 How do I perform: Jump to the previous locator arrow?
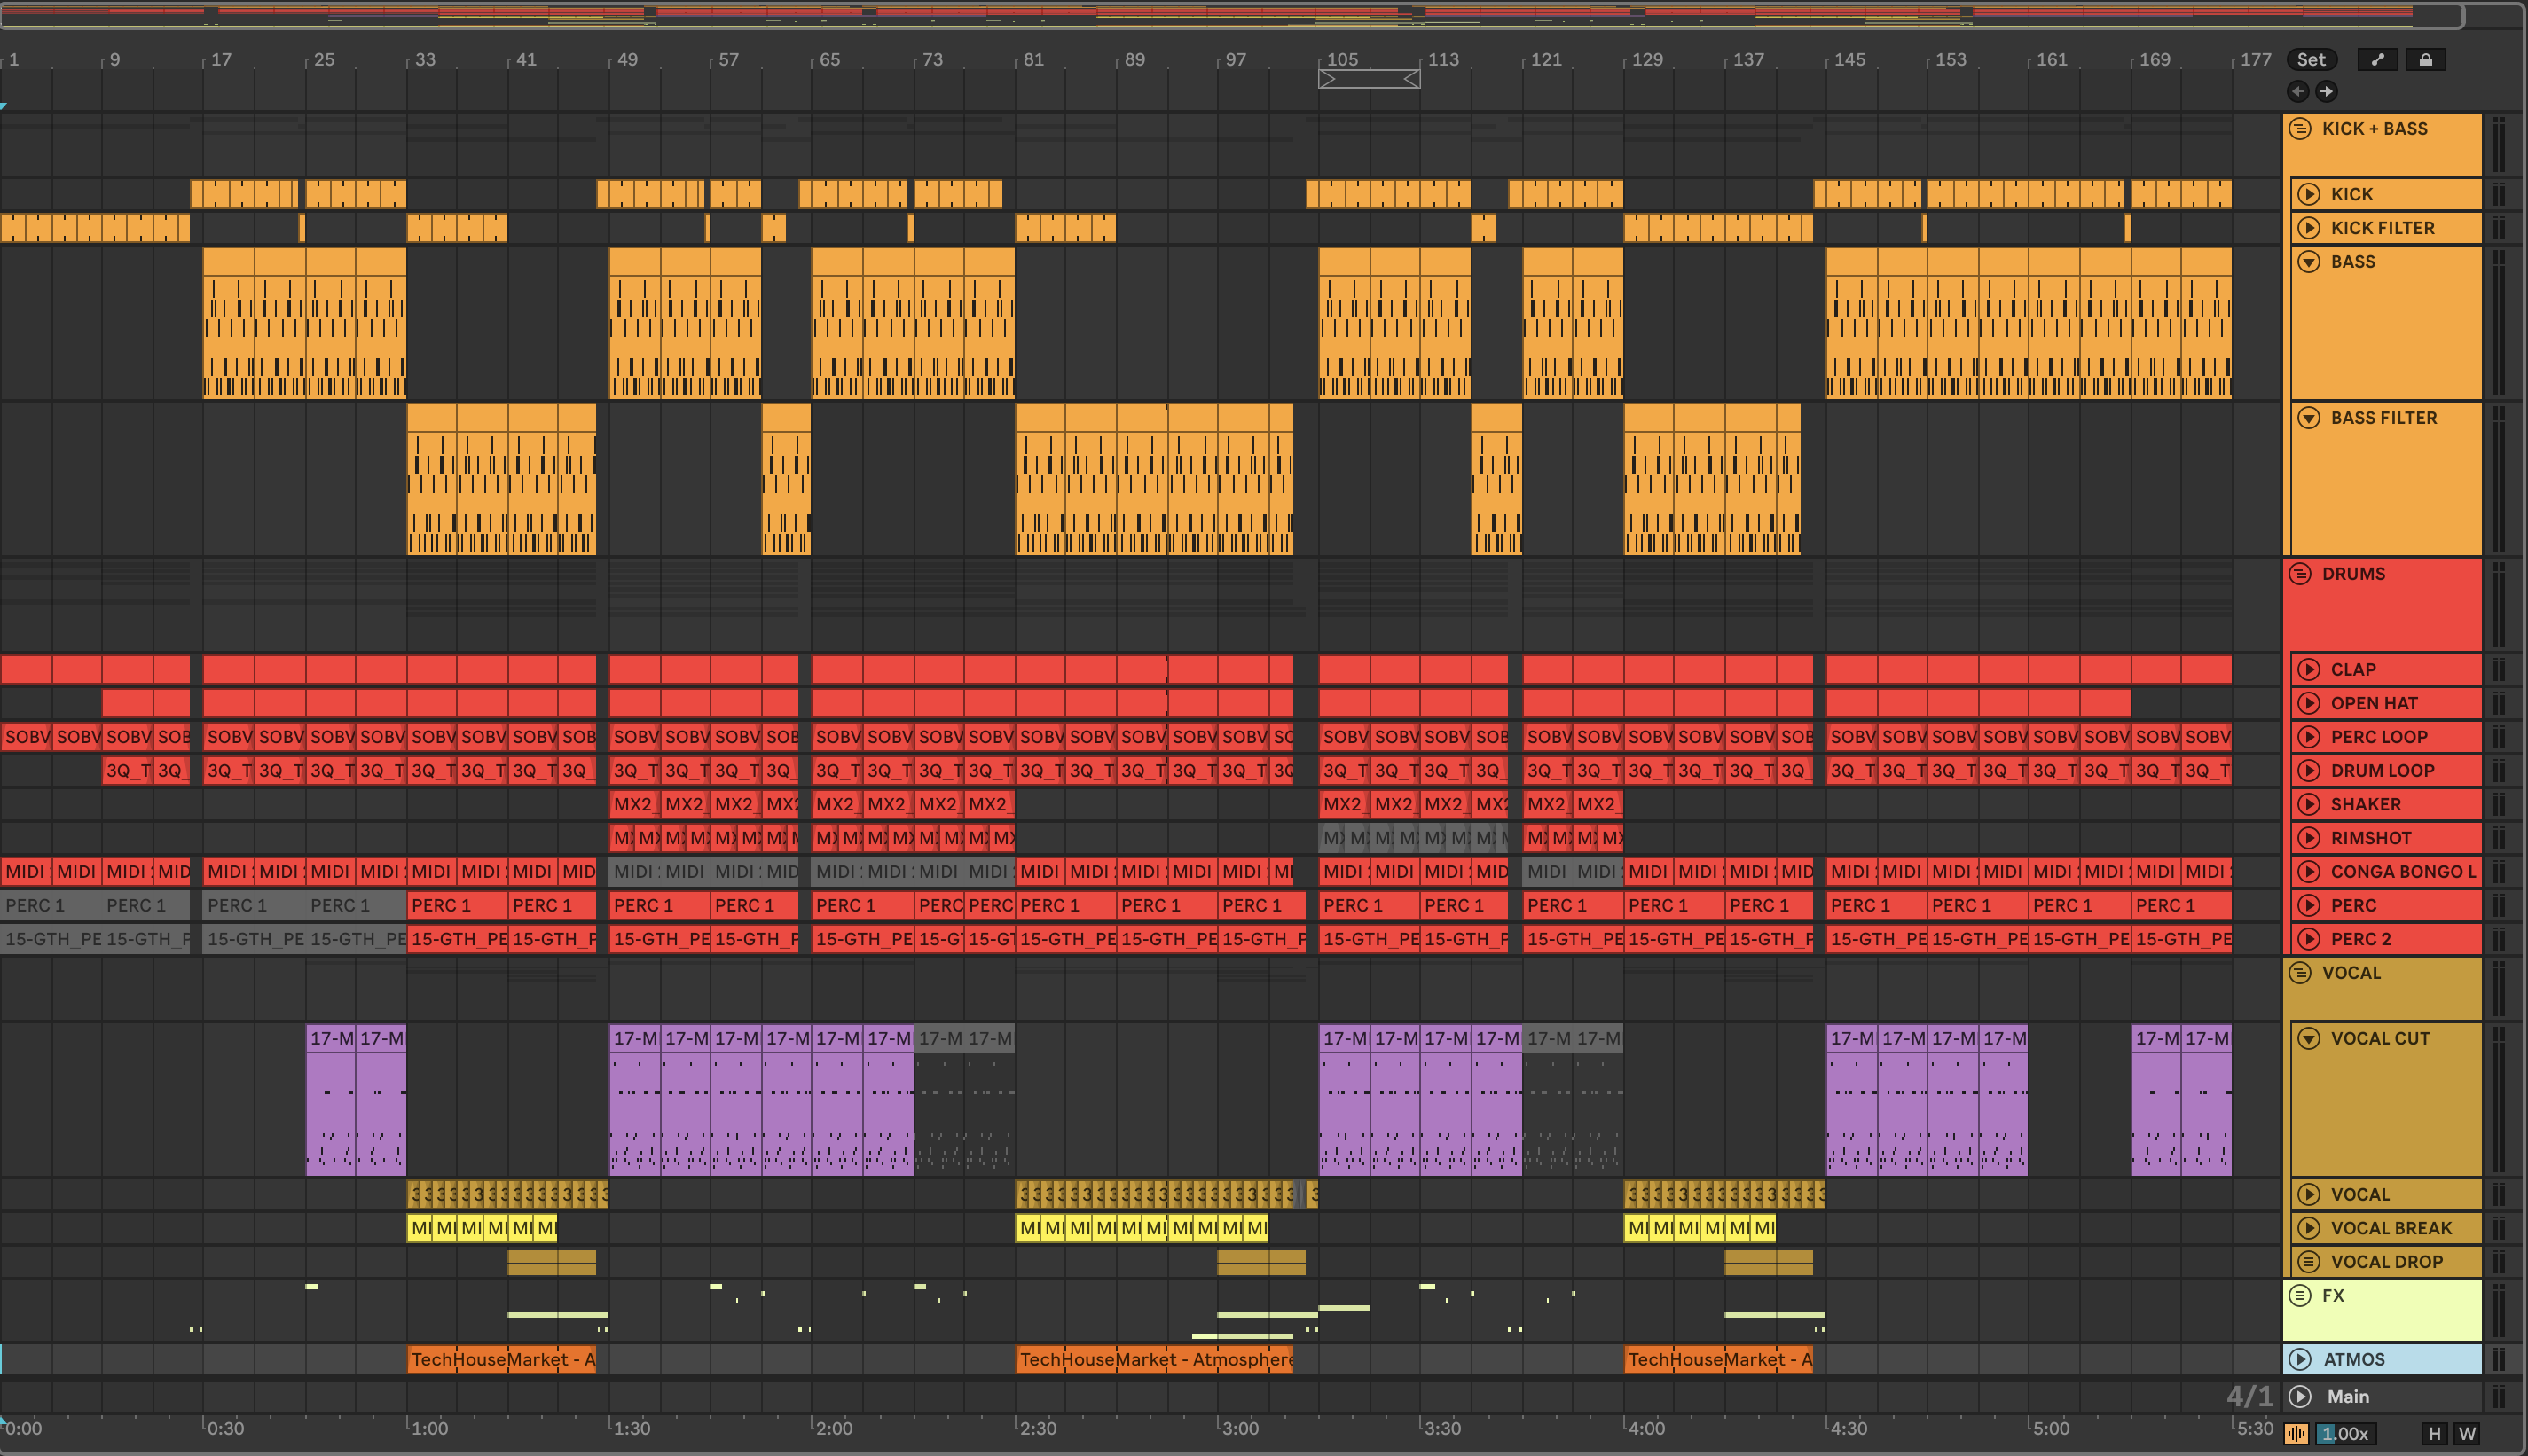coord(2298,92)
